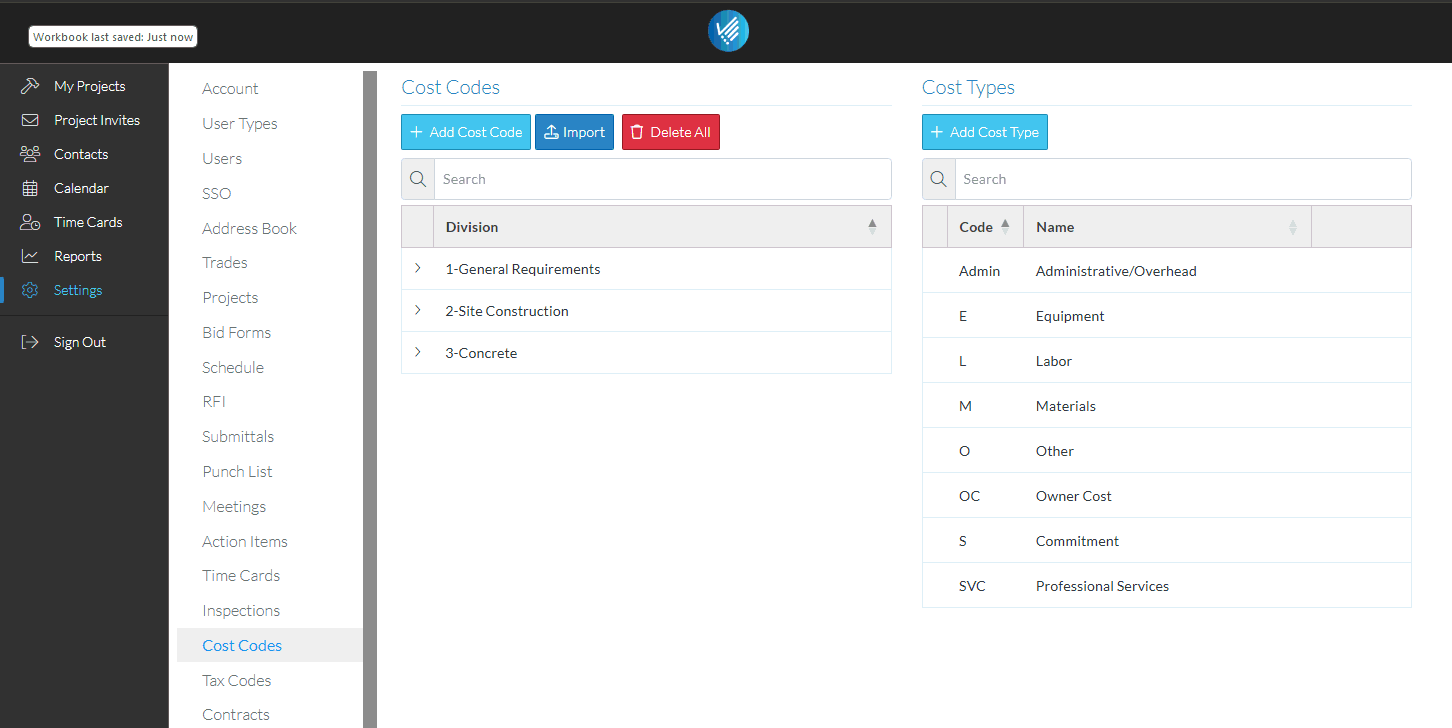Select the Other cost type row
Viewport: 1452px width, 728px height.
pyautogui.click(x=1166, y=451)
